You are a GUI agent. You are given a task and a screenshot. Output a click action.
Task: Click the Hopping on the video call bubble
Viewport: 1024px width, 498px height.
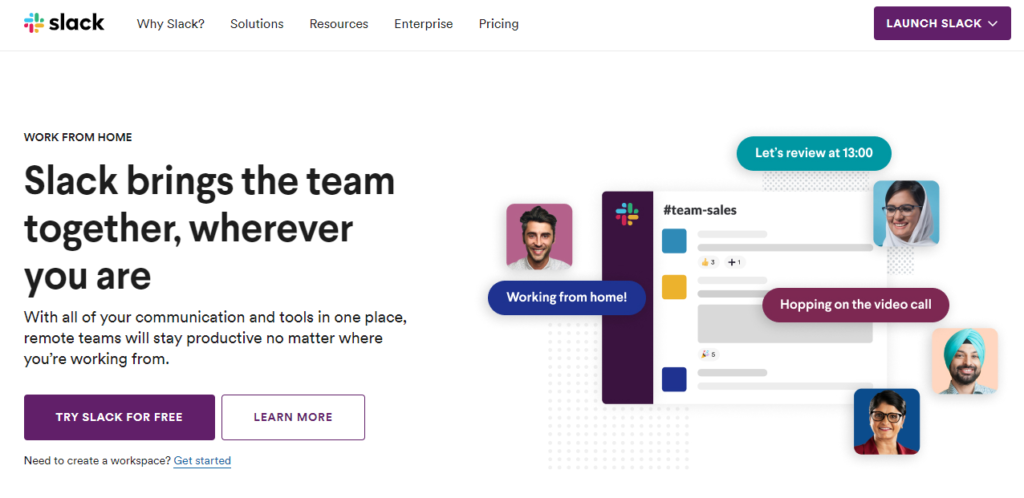(856, 305)
